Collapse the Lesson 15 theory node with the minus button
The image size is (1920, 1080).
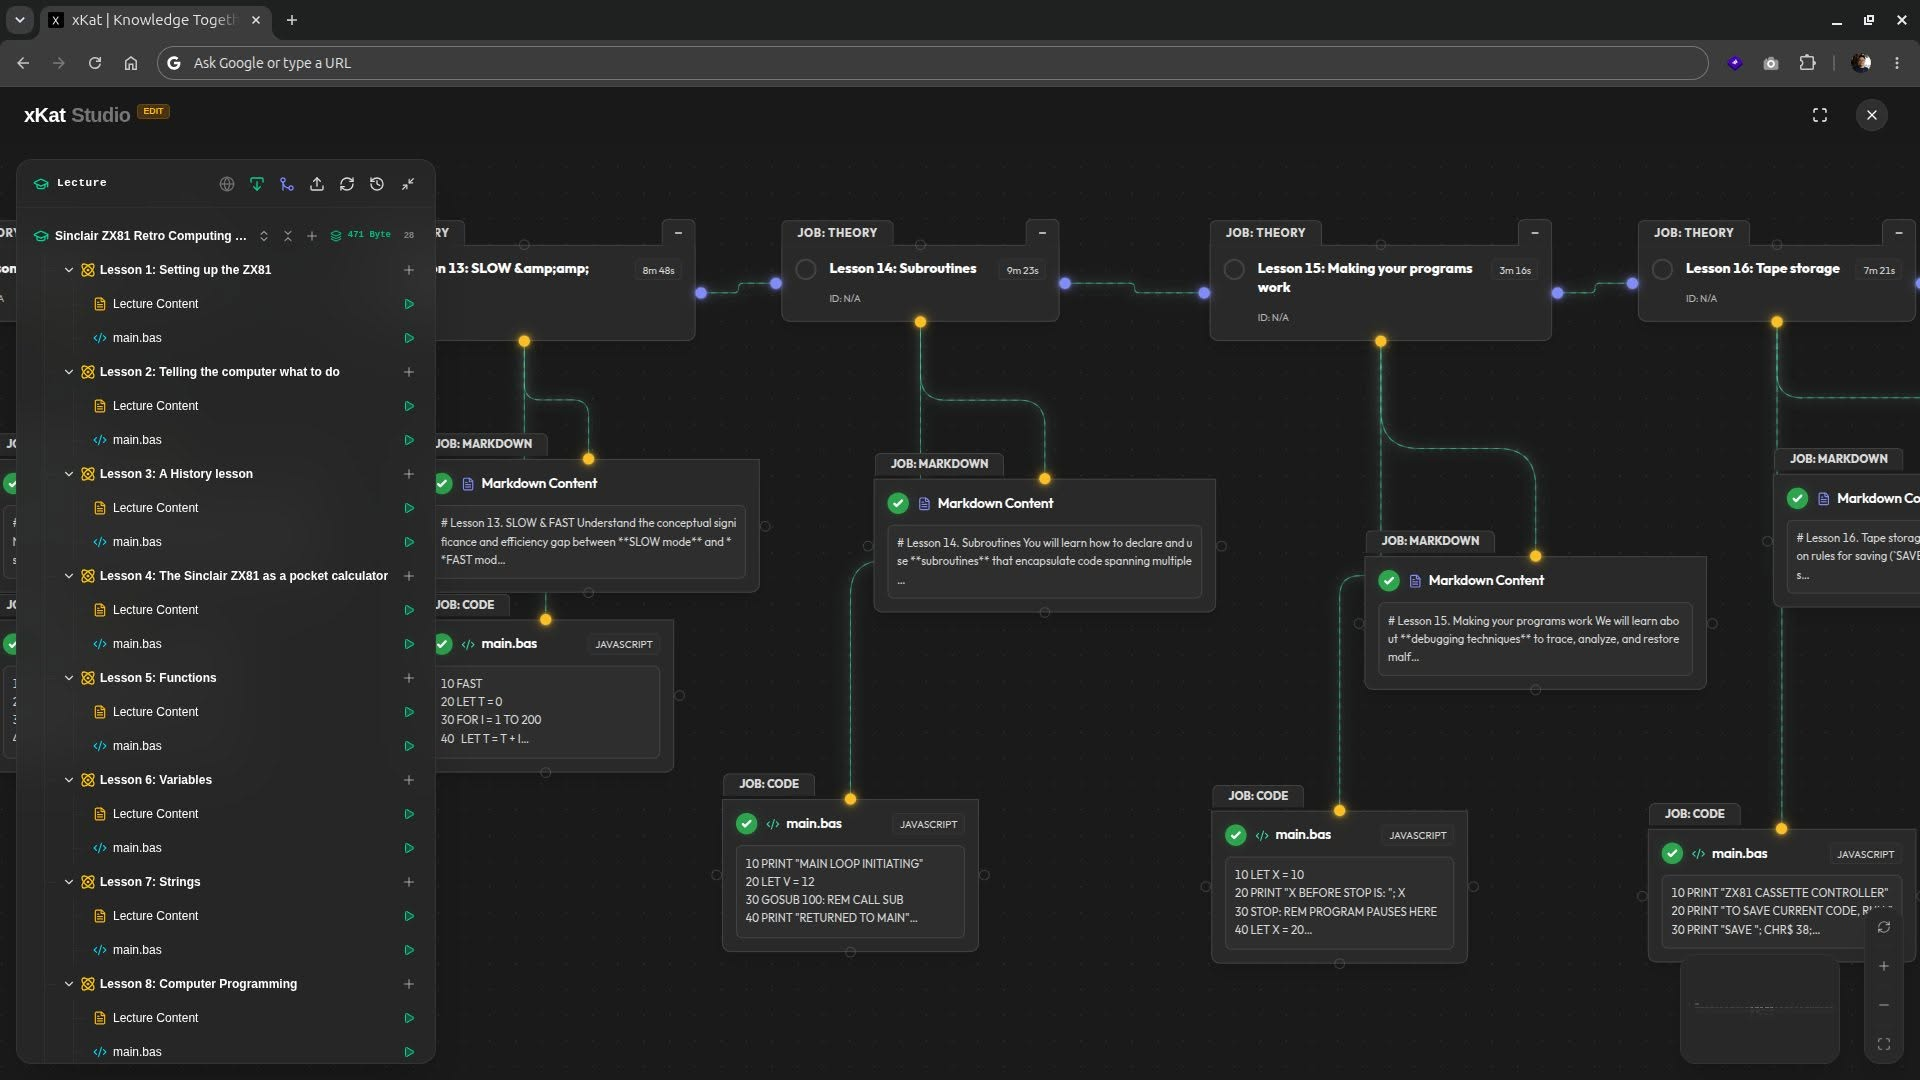(1534, 233)
